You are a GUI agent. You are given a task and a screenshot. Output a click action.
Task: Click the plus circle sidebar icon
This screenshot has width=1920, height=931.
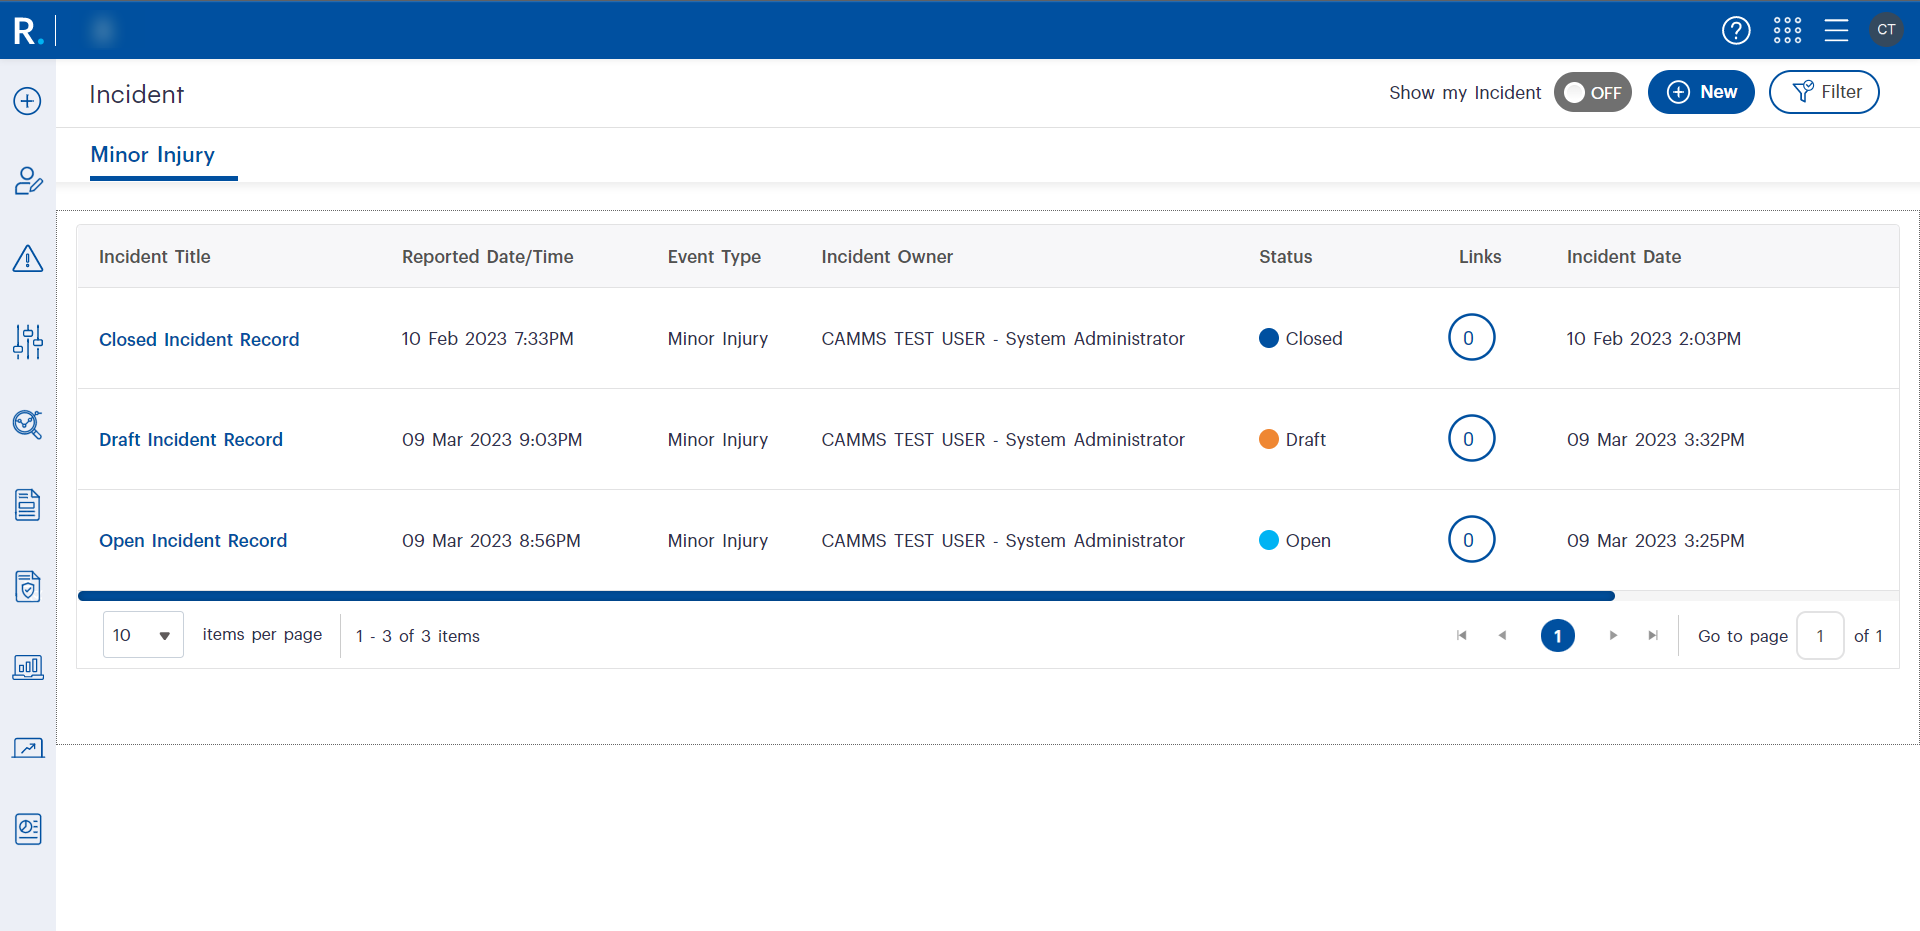point(28,101)
